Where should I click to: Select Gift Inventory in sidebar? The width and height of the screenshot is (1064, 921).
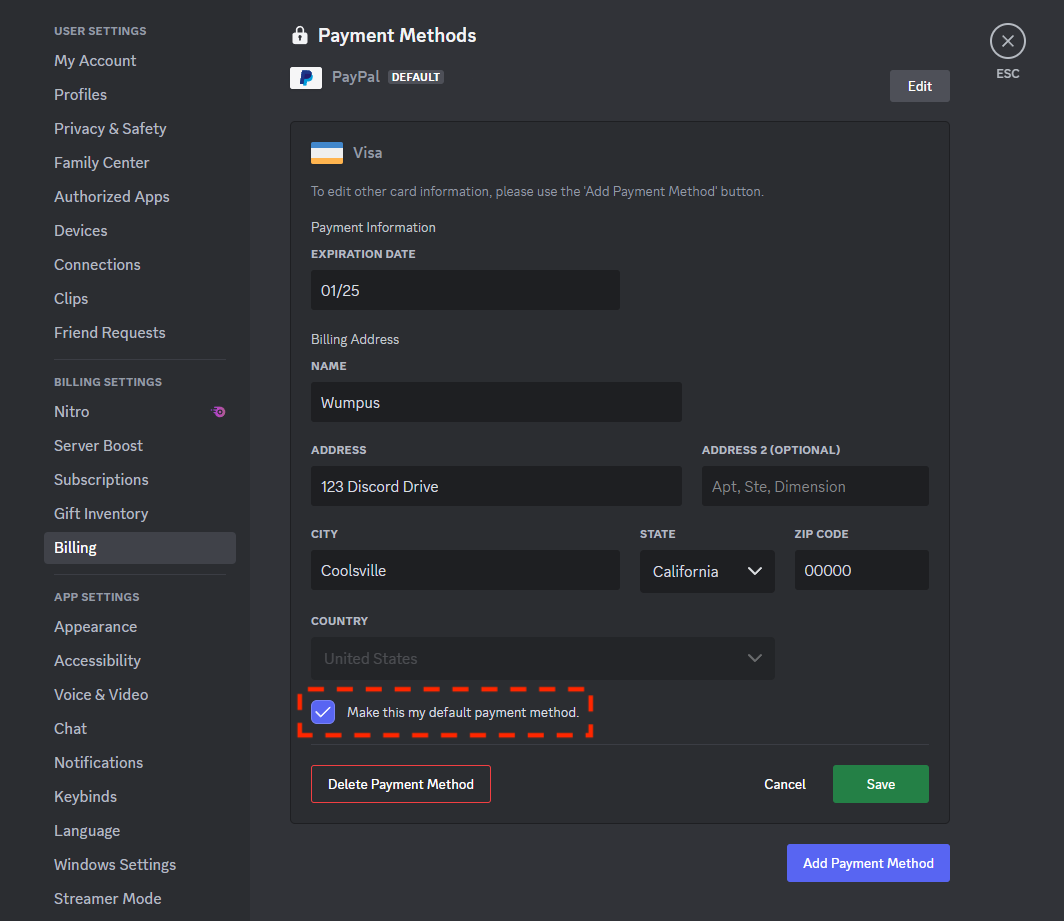(101, 513)
